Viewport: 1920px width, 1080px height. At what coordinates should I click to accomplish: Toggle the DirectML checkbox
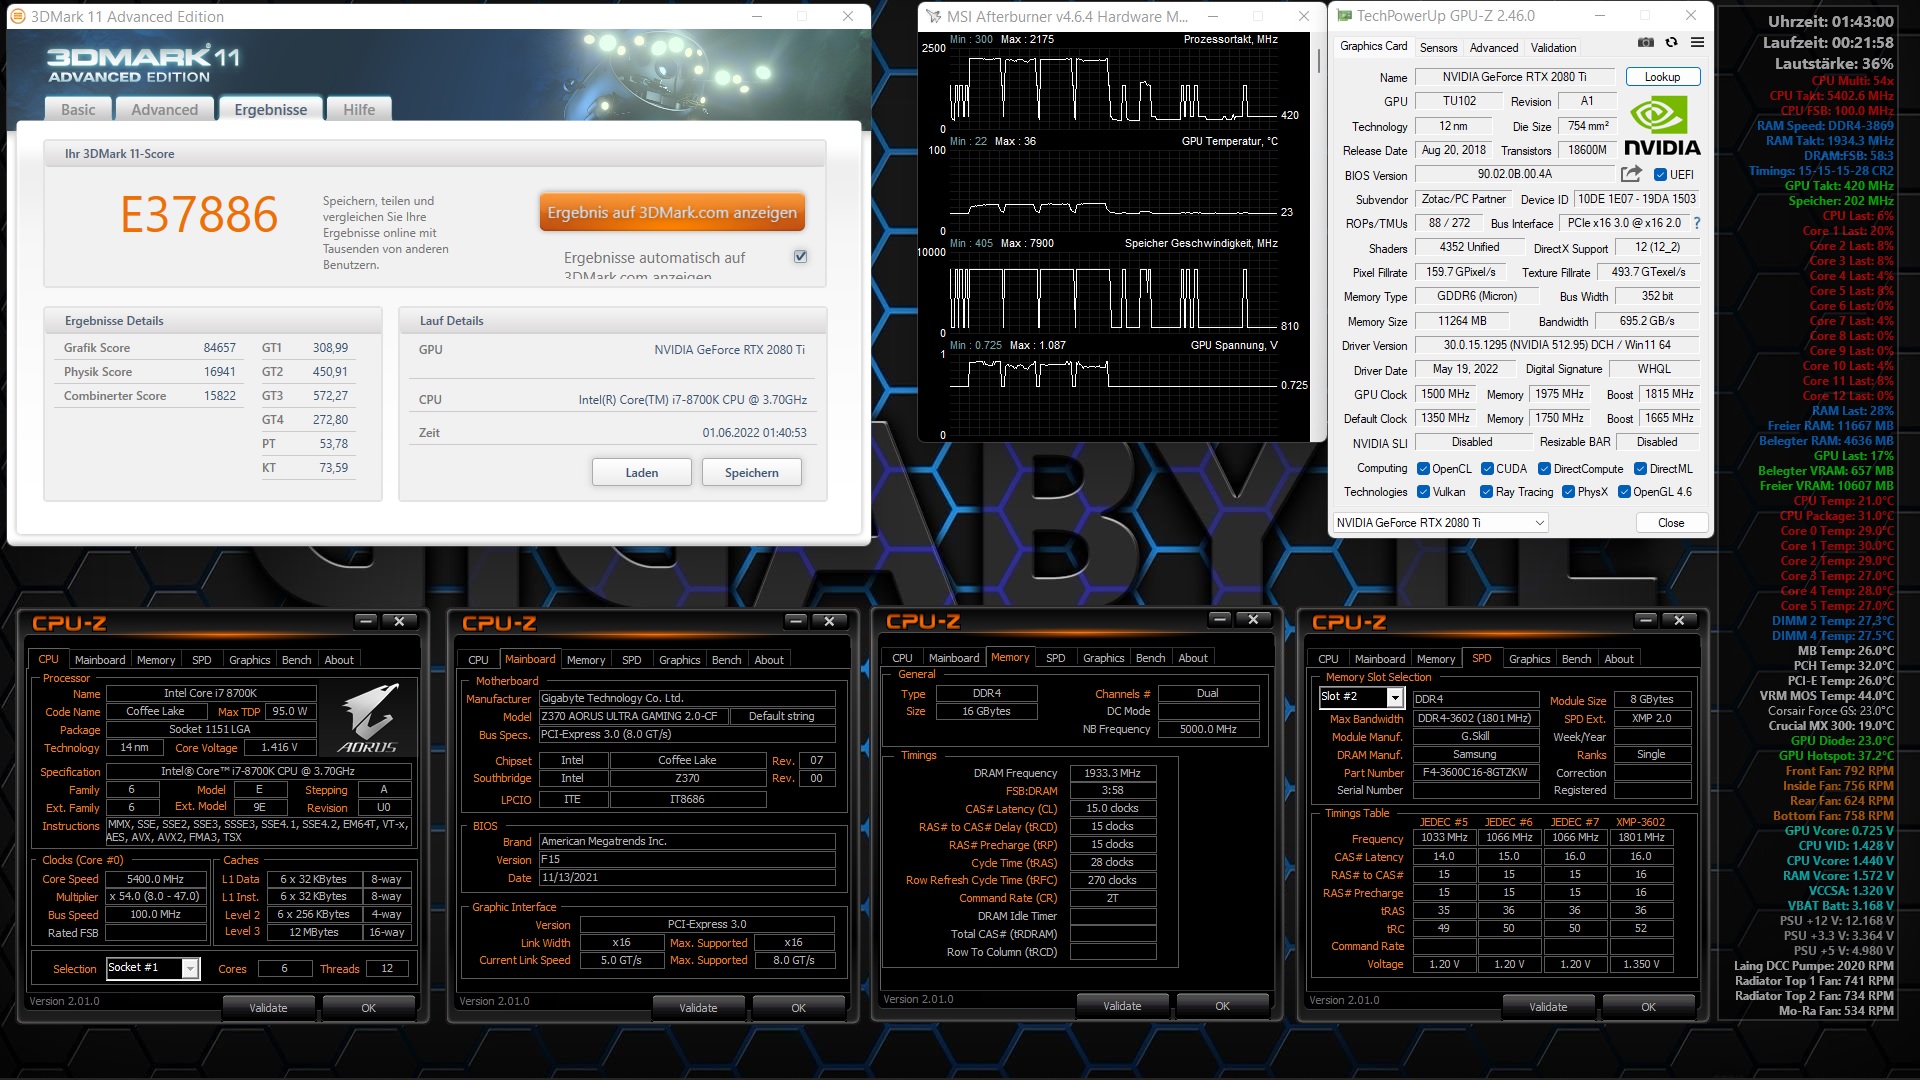(1640, 469)
